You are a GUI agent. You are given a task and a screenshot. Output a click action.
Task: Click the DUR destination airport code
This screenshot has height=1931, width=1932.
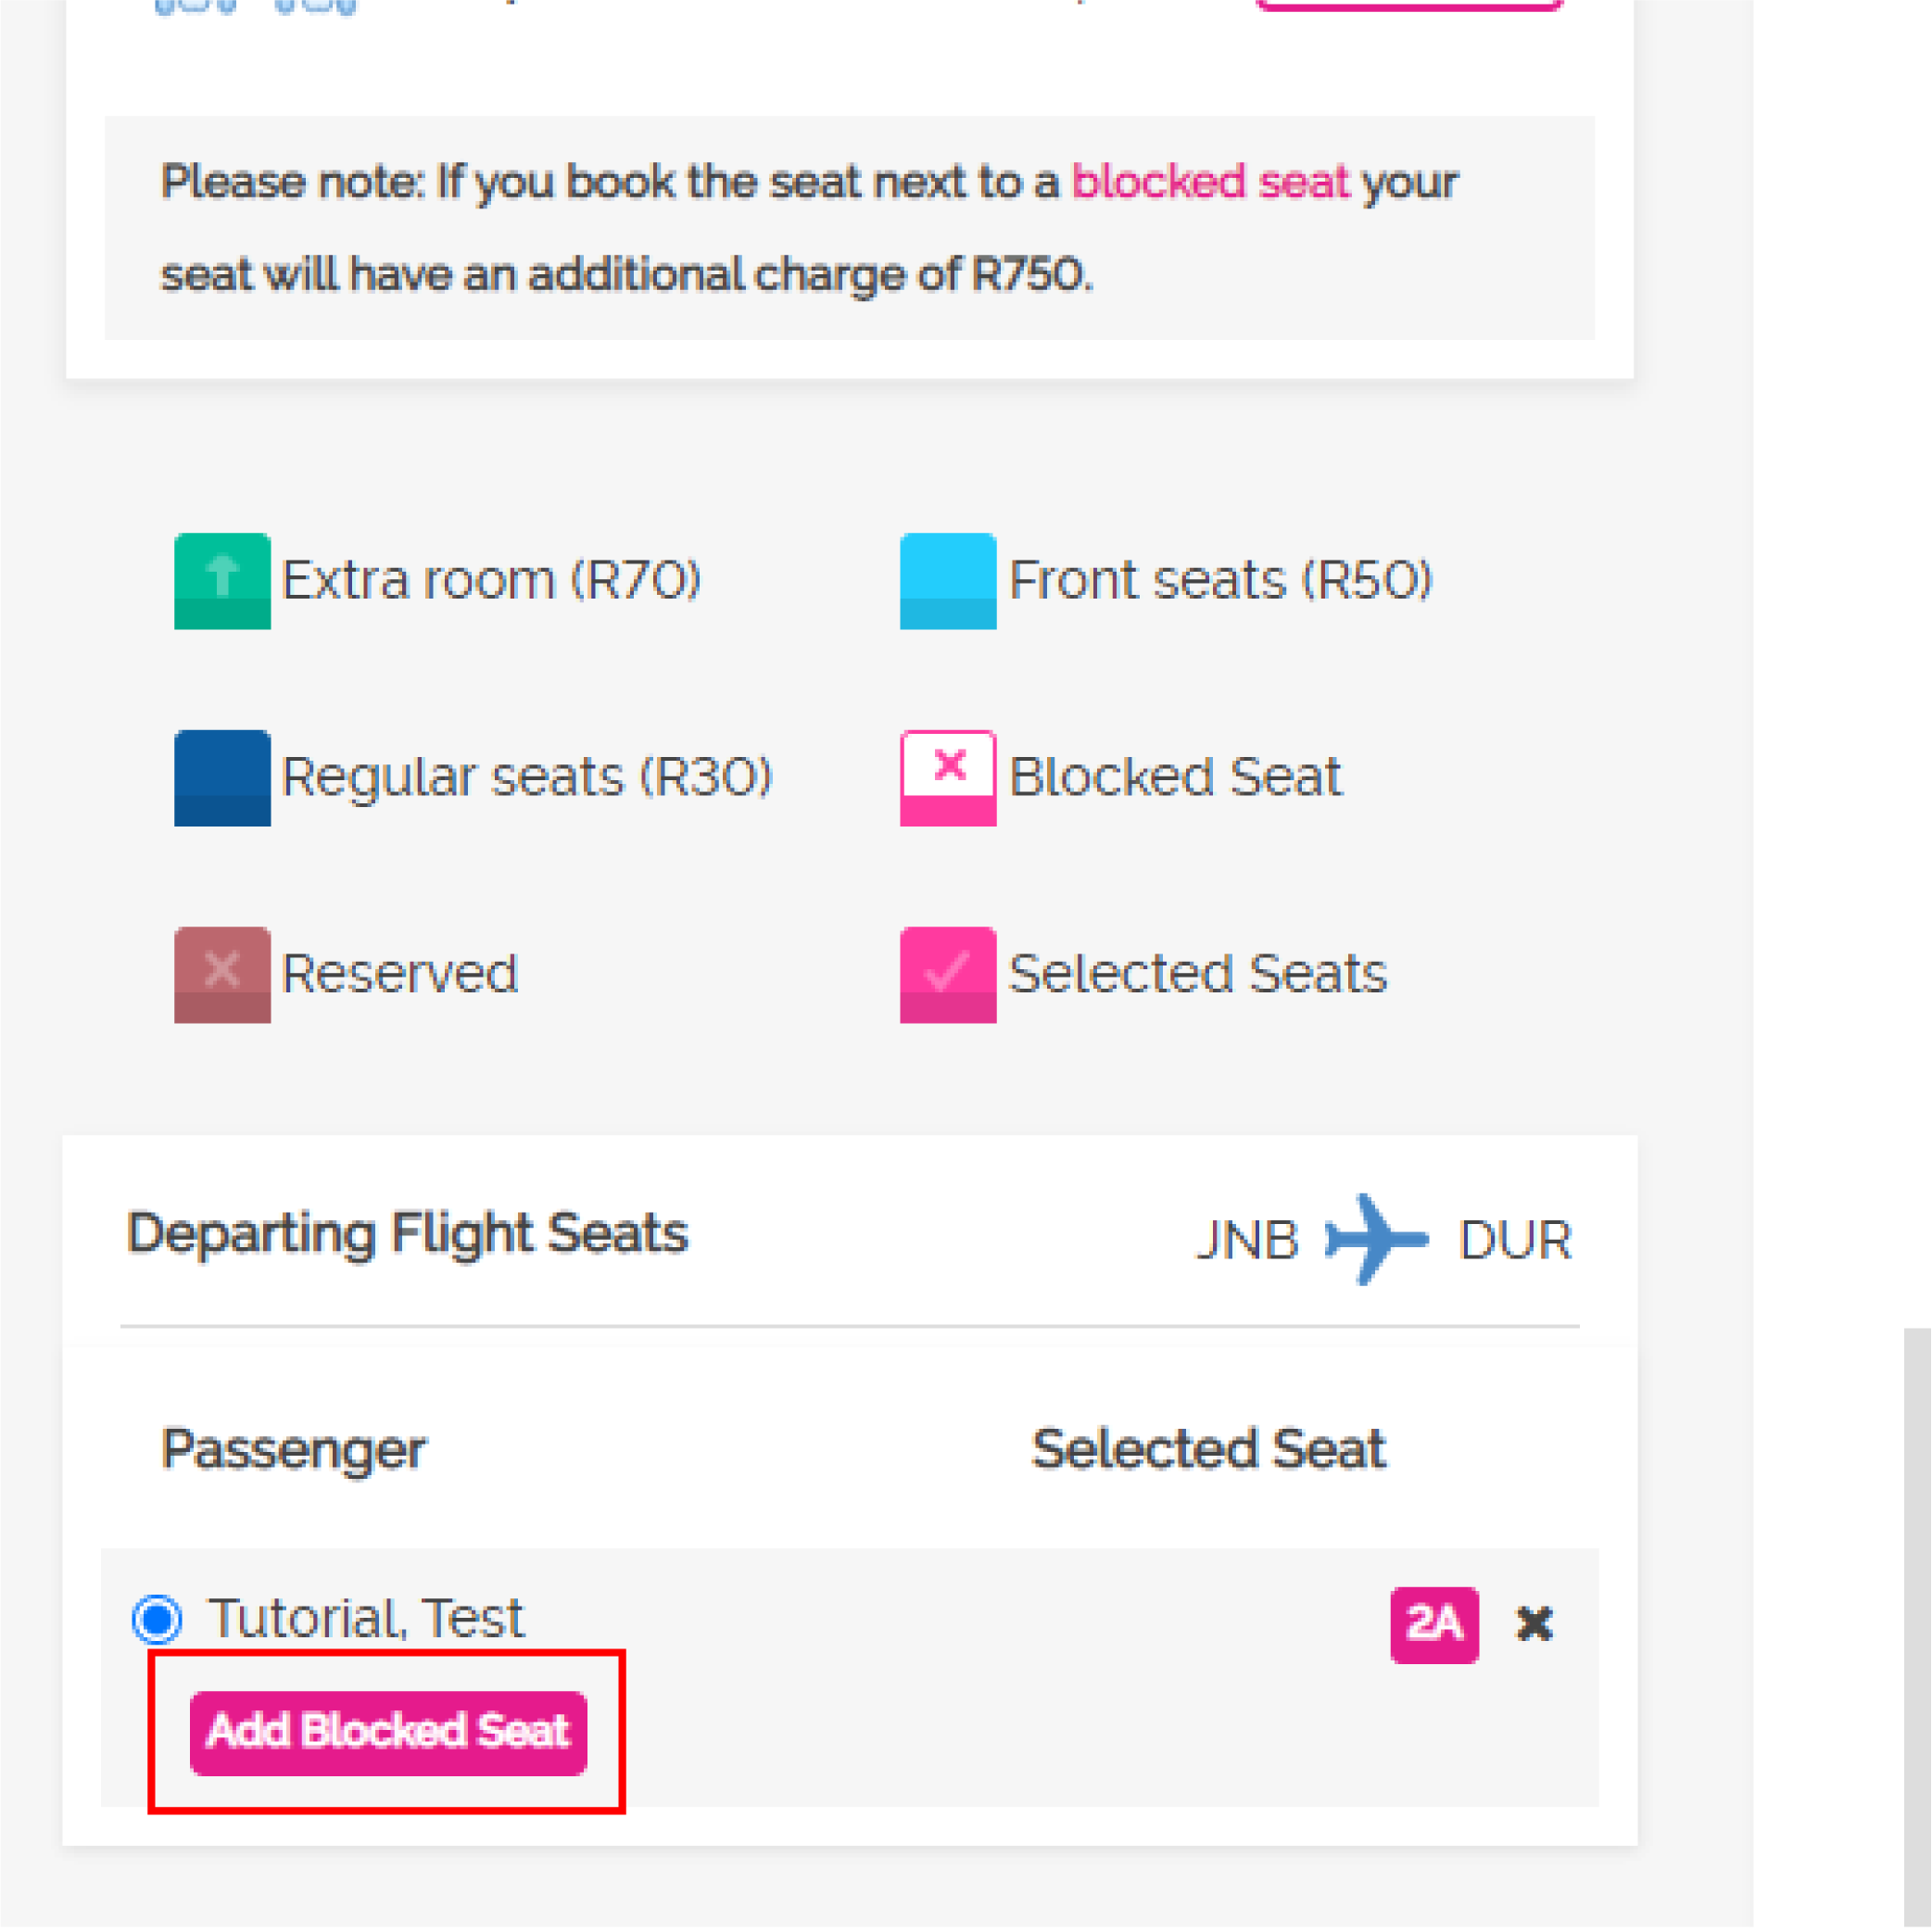click(1515, 1240)
